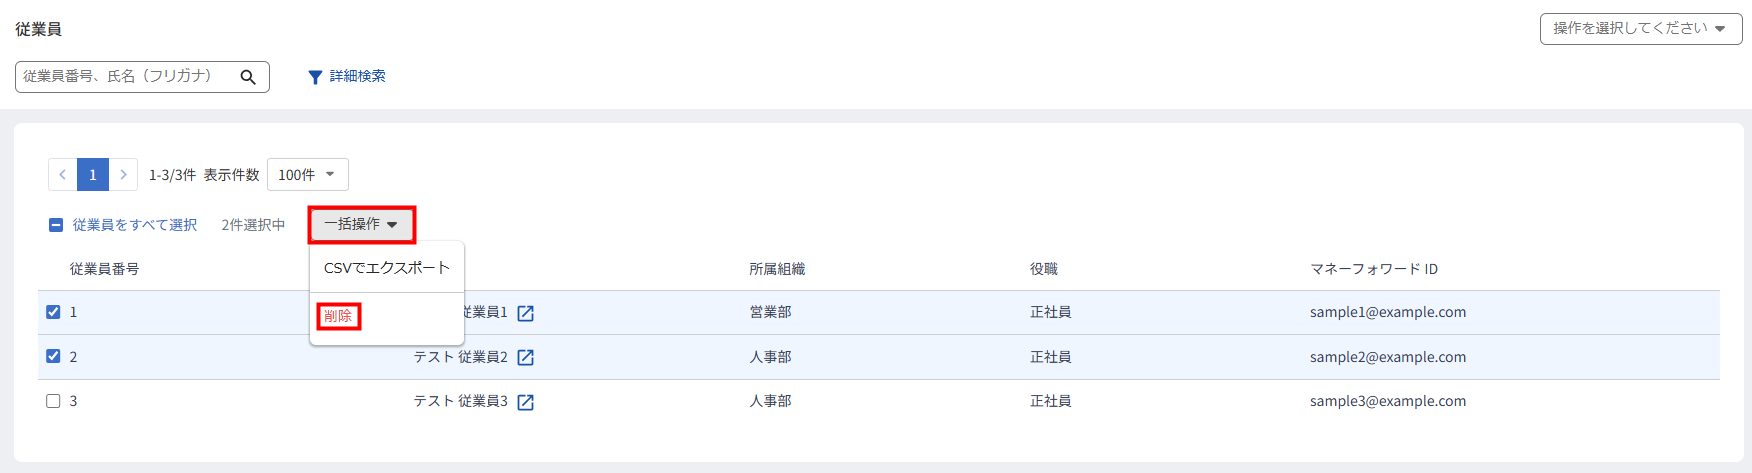Open external link icon for テスト 従業員1
This screenshot has height=473, width=1752.
point(526,313)
